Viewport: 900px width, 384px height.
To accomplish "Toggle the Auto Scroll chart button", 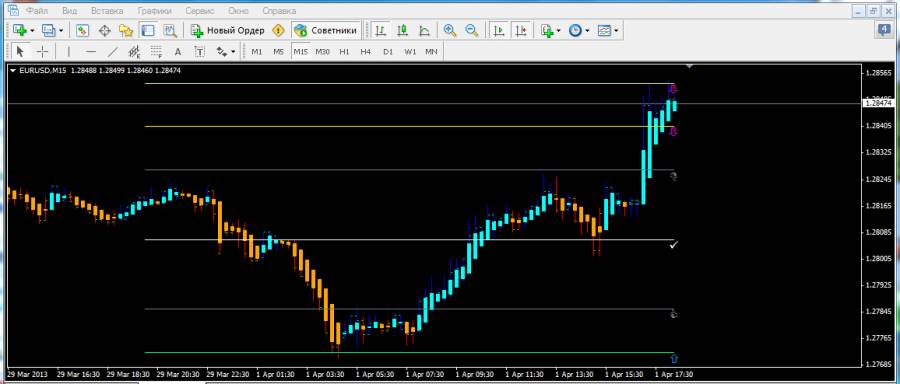I will point(499,30).
